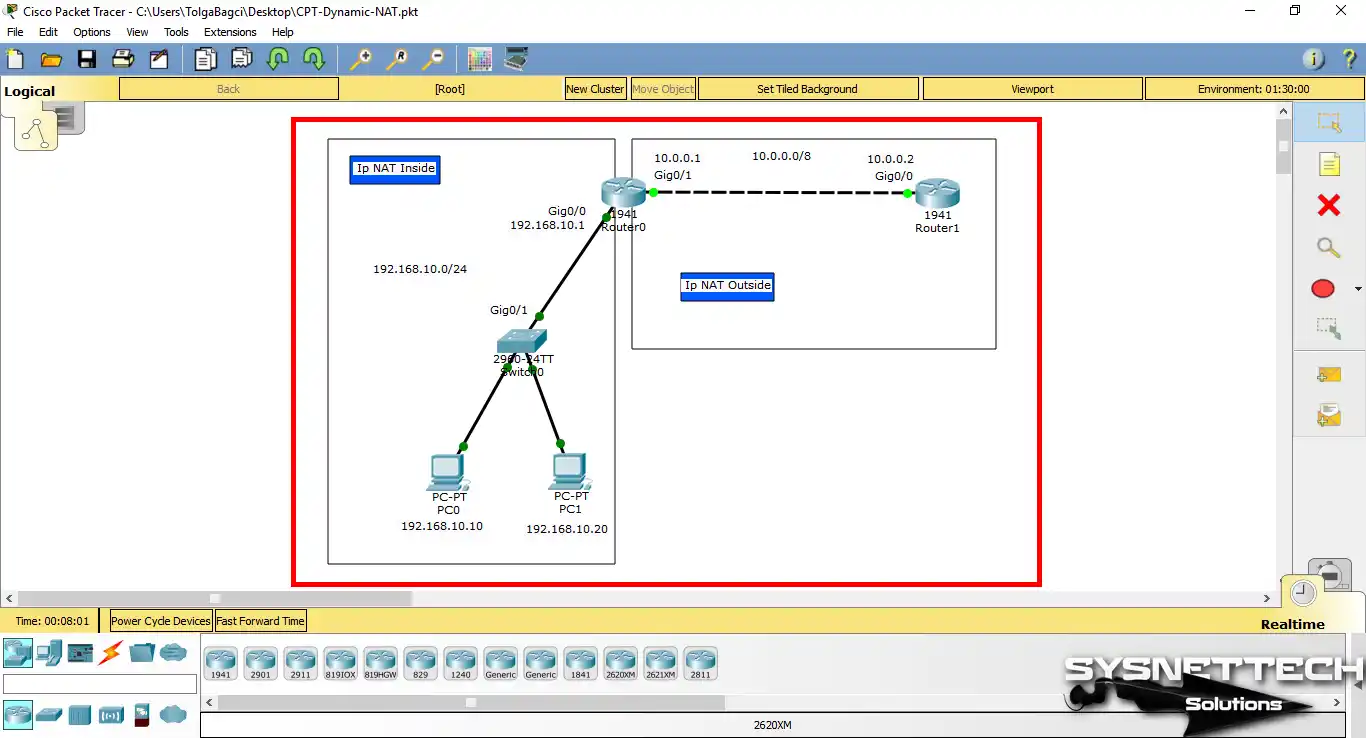
Task: Switch to the Logical workspace tab
Action: tap(27, 90)
